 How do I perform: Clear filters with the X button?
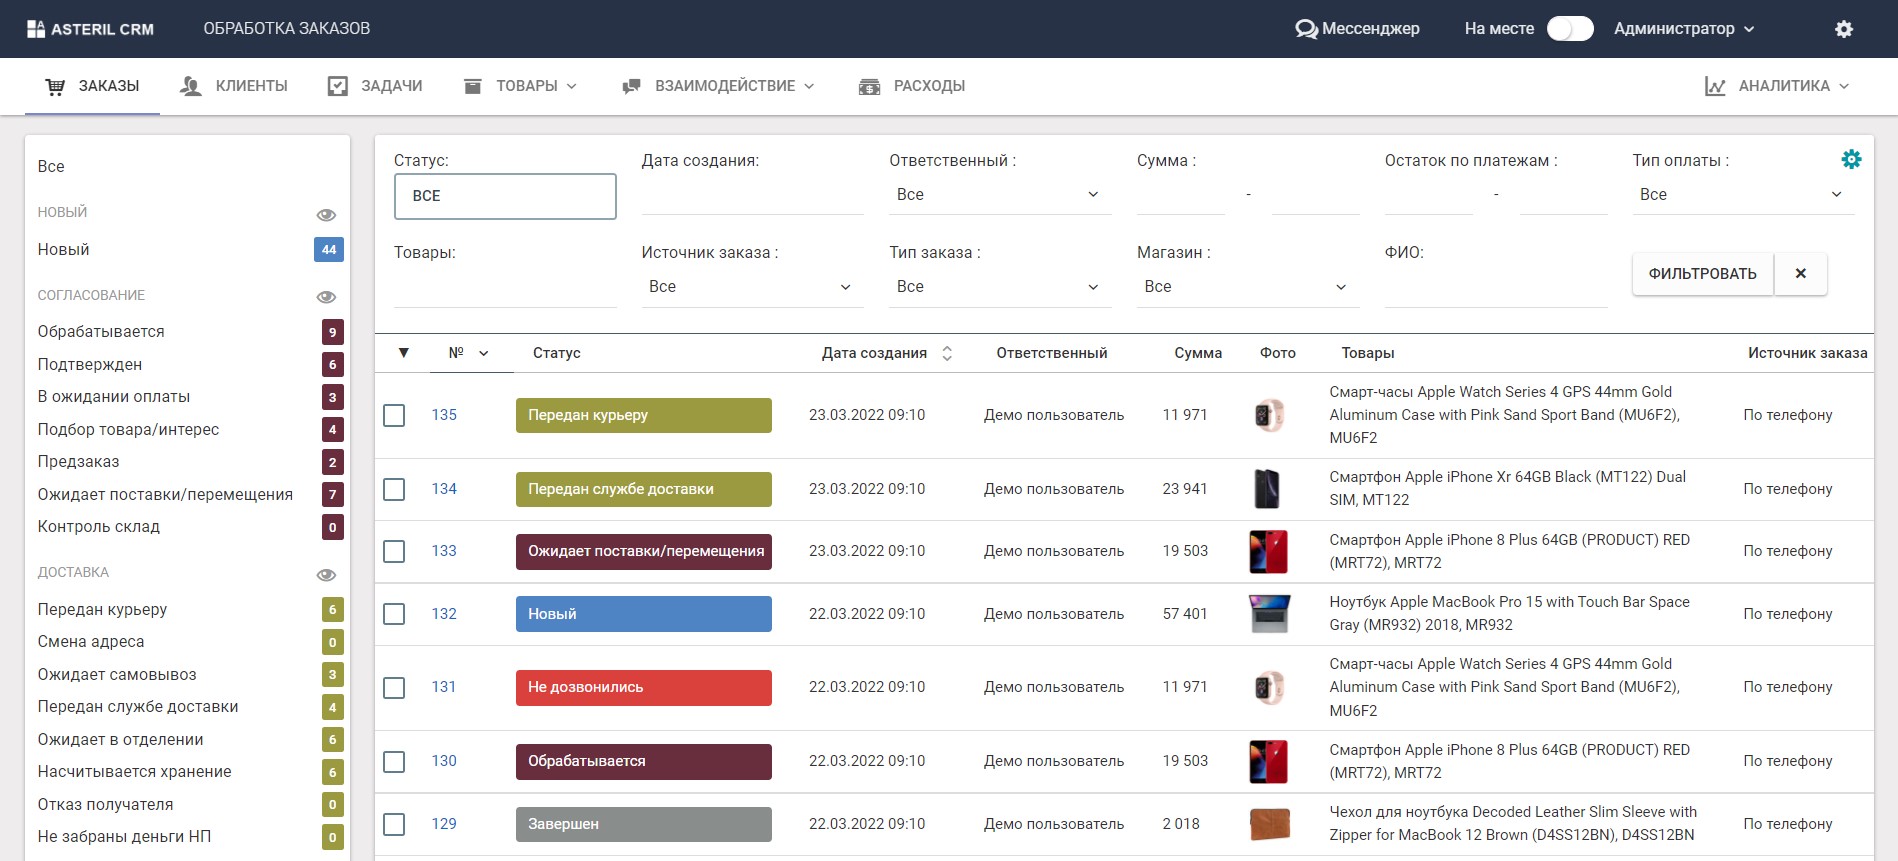1800,274
